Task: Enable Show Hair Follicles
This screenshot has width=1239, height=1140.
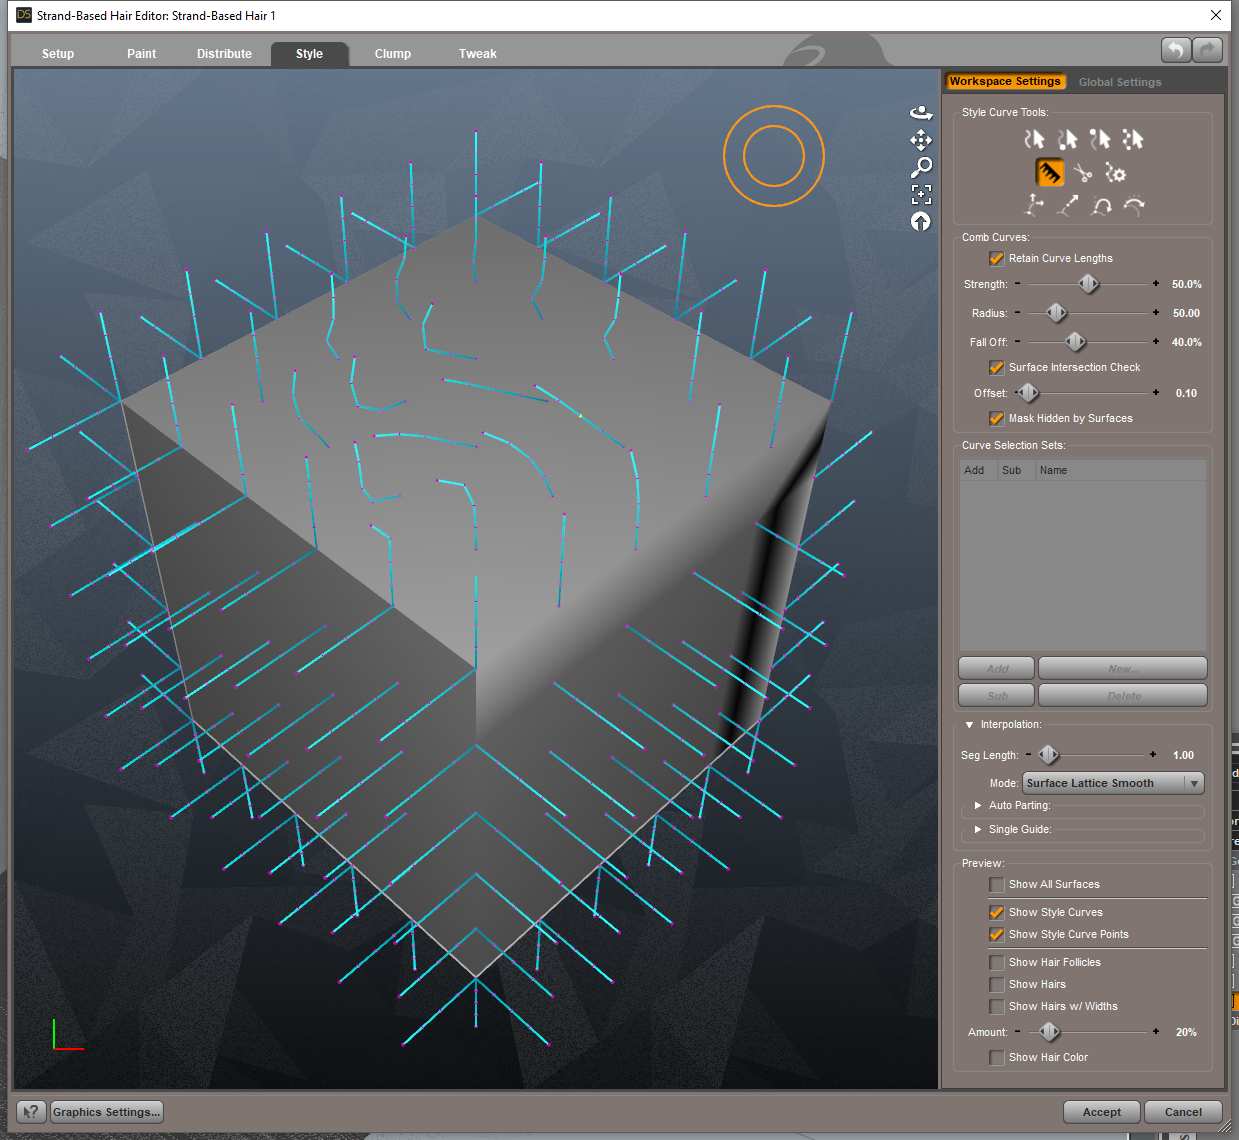Action: 997,962
